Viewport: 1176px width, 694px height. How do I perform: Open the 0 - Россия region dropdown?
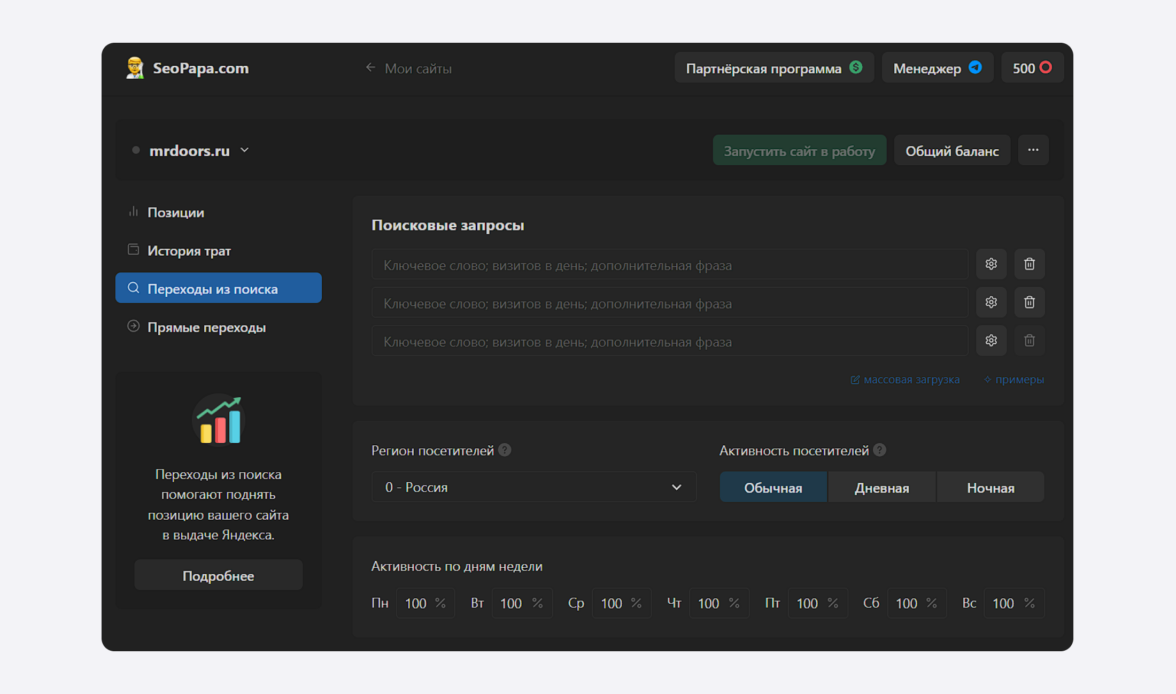click(533, 487)
